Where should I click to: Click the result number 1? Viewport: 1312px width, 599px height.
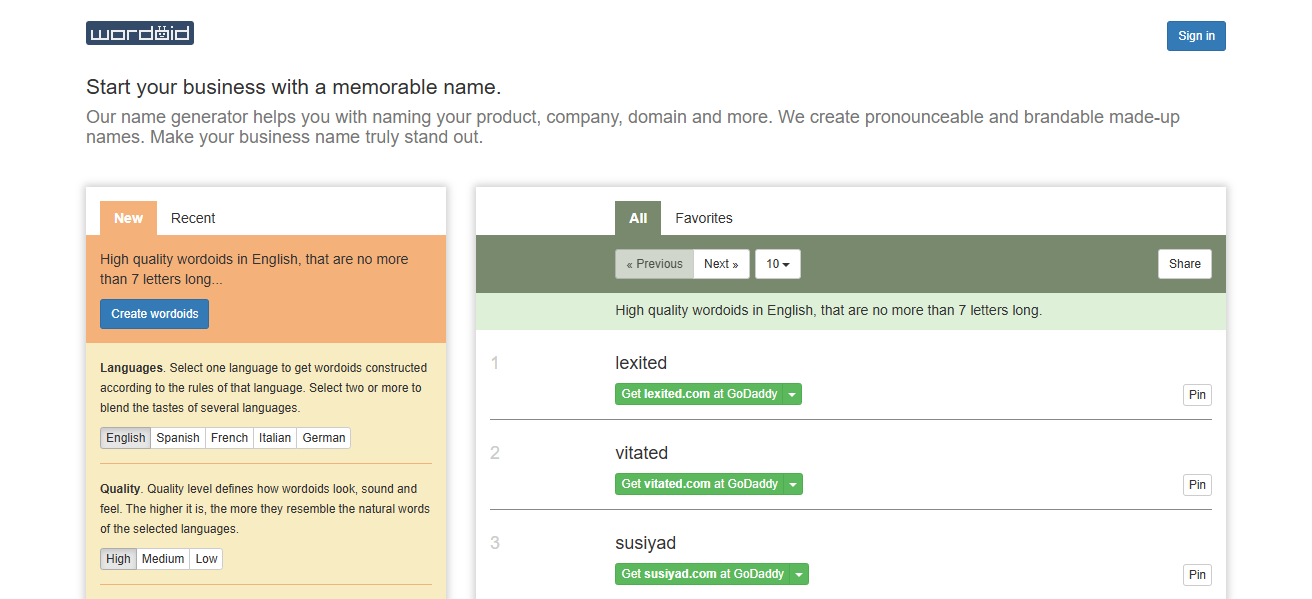[494, 363]
